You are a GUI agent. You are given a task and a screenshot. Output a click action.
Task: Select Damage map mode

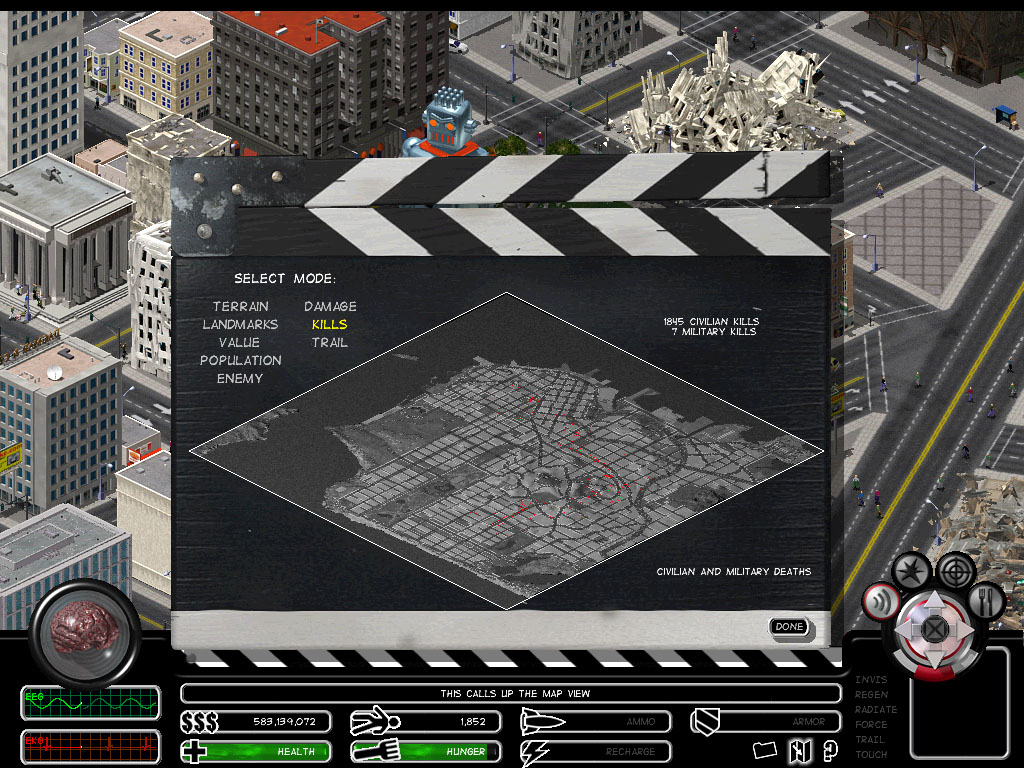click(x=330, y=306)
